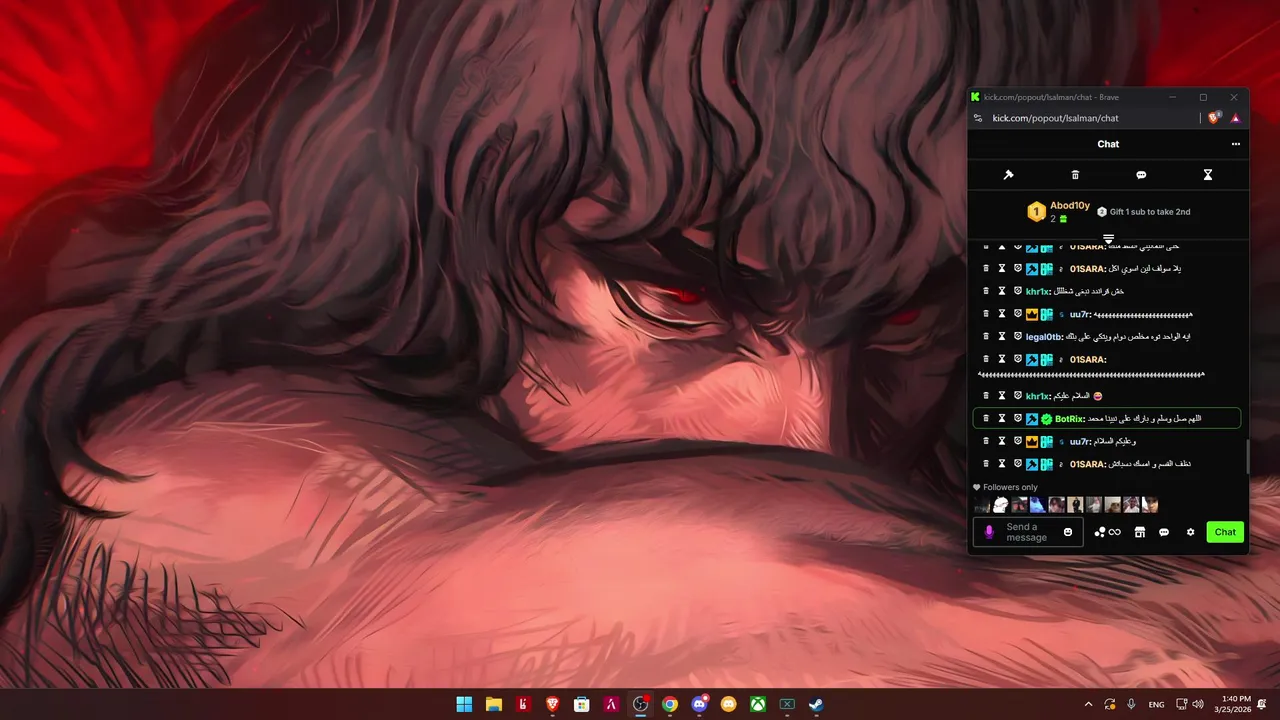The height and width of the screenshot is (720, 1280).
Task: Delete khr1x's greeting message with emoji
Action: (986, 396)
